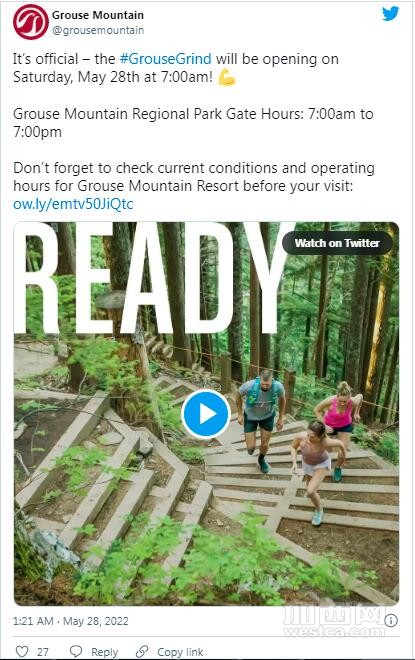
Task: Open the #GrouseGrind hashtag
Action: pyautogui.click(x=165, y=59)
